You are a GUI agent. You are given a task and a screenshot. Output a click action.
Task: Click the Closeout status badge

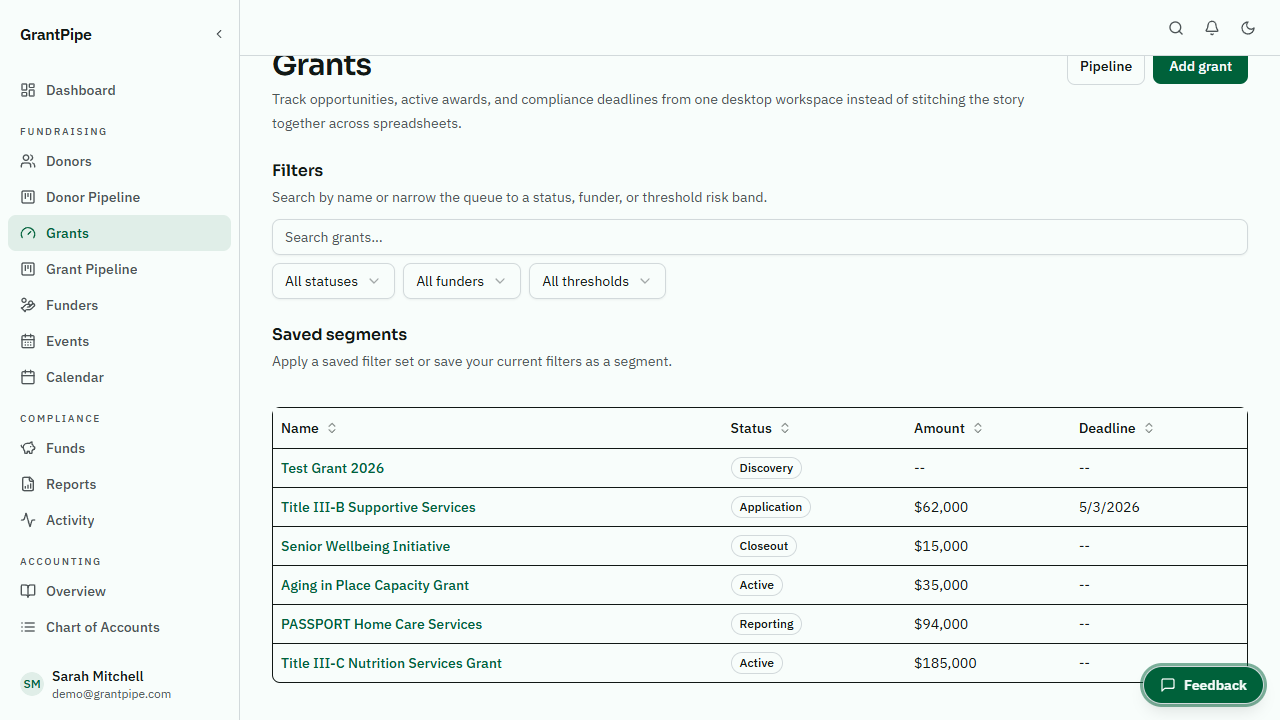point(764,546)
